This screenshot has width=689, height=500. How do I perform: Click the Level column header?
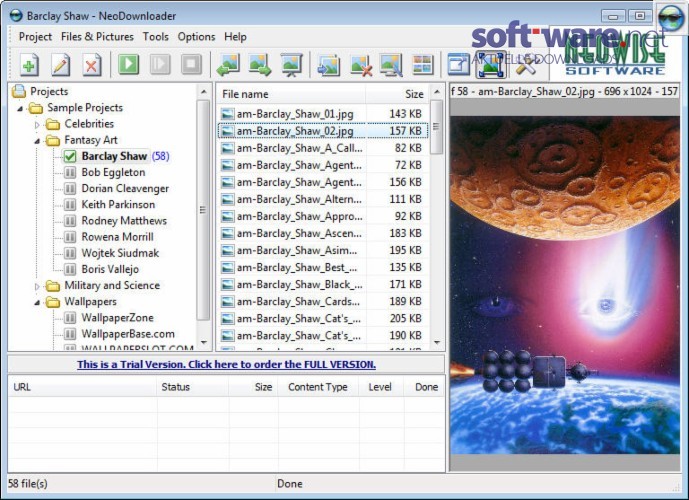click(x=381, y=387)
